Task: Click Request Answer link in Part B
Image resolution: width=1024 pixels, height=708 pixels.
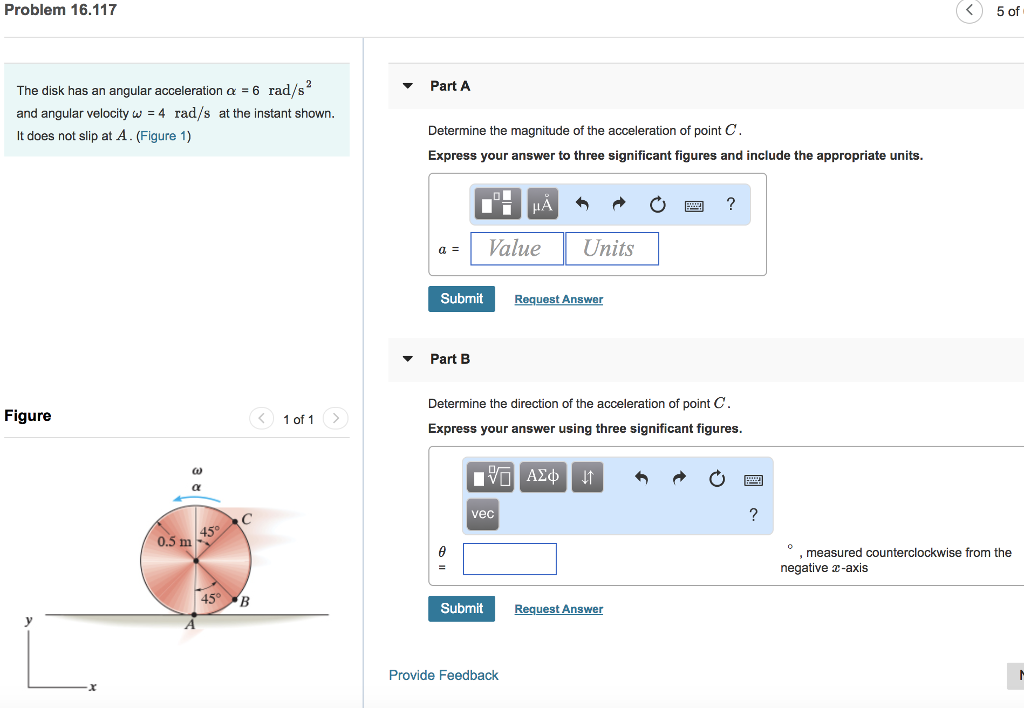Action: click(x=558, y=609)
